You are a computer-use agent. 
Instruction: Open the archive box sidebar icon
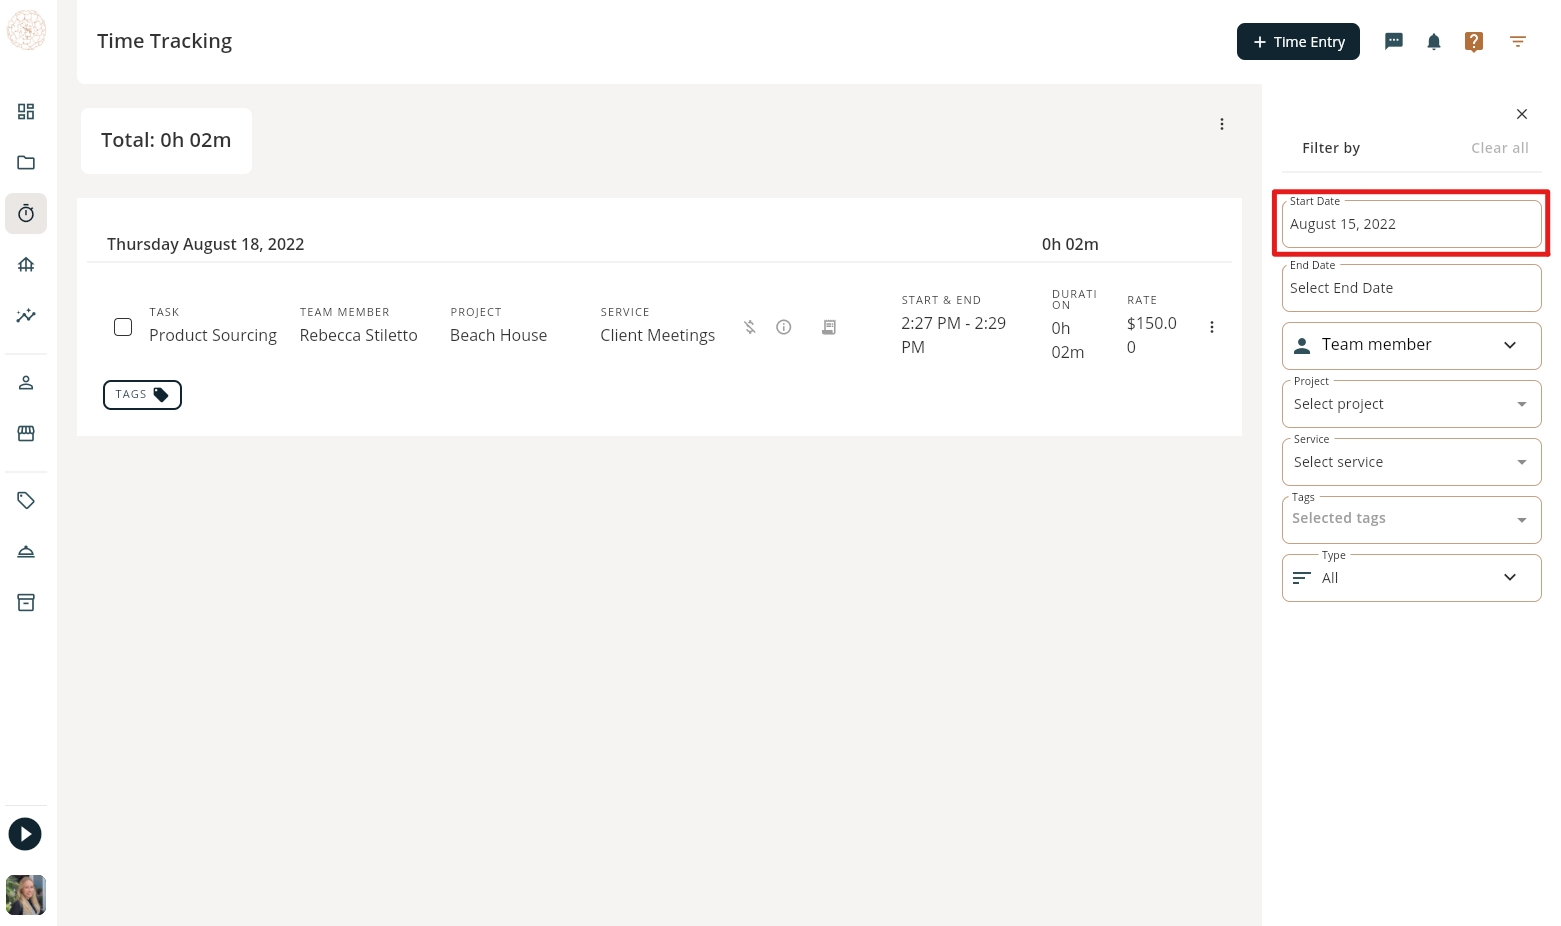point(26,602)
